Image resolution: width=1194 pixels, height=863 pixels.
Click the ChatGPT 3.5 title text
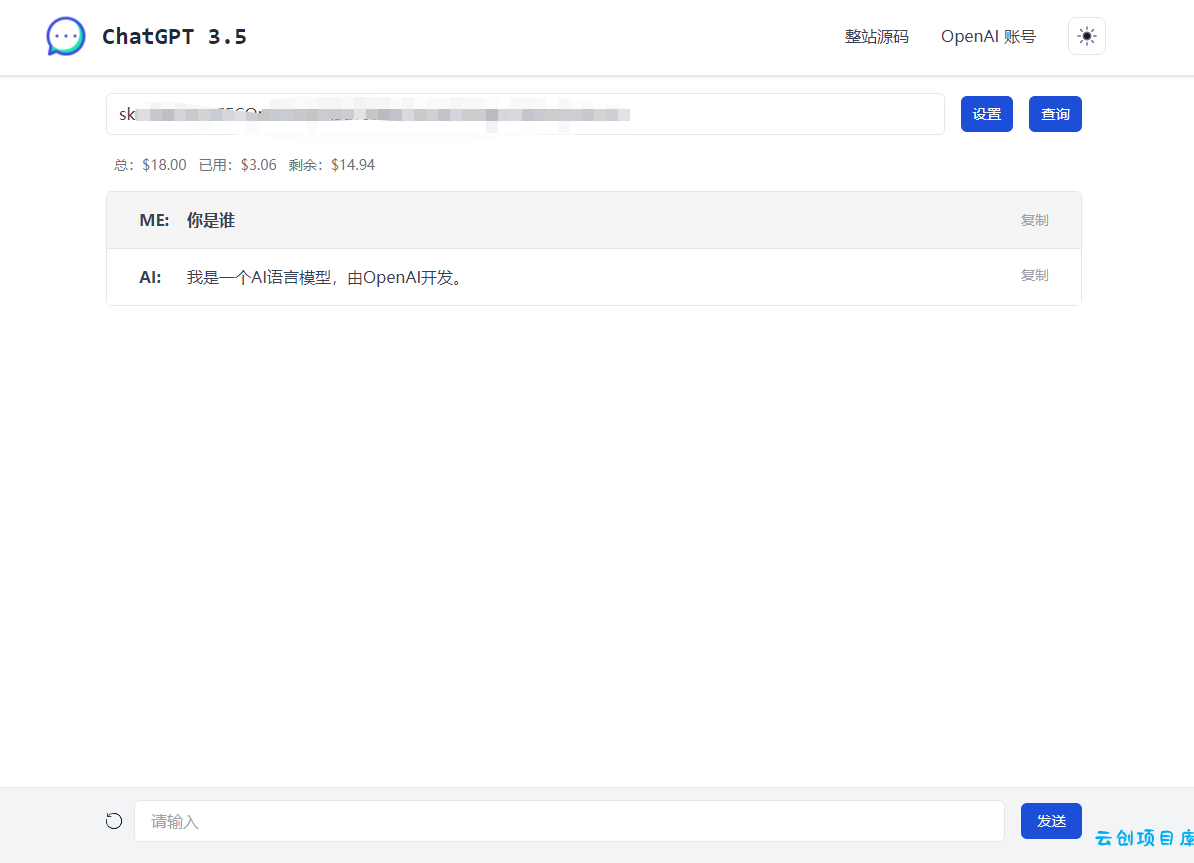point(174,37)
